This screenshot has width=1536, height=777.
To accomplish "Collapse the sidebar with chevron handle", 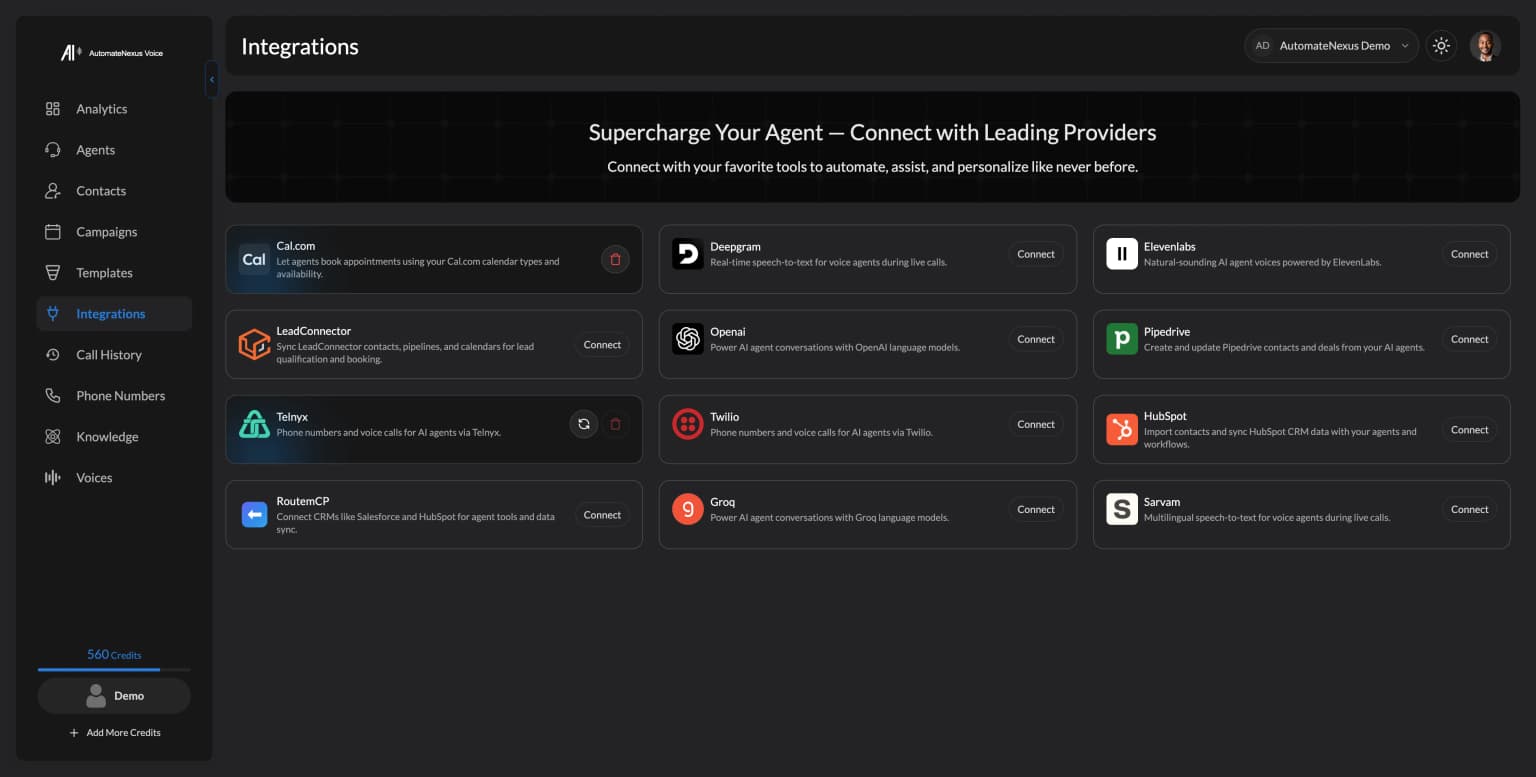I will (x=212, y=79).
